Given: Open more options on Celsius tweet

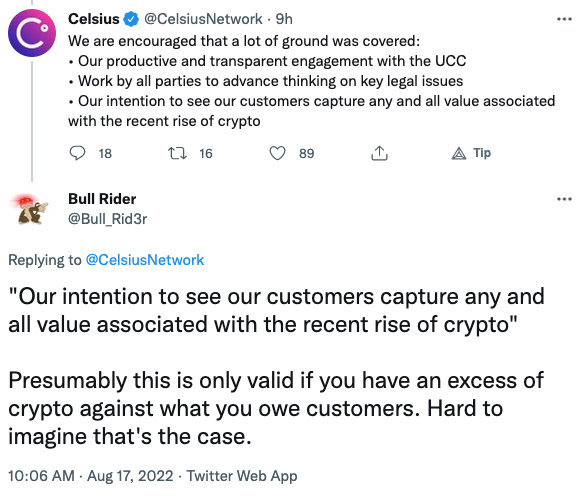Looking at the screenshot, I should click(x=564, y=19).
